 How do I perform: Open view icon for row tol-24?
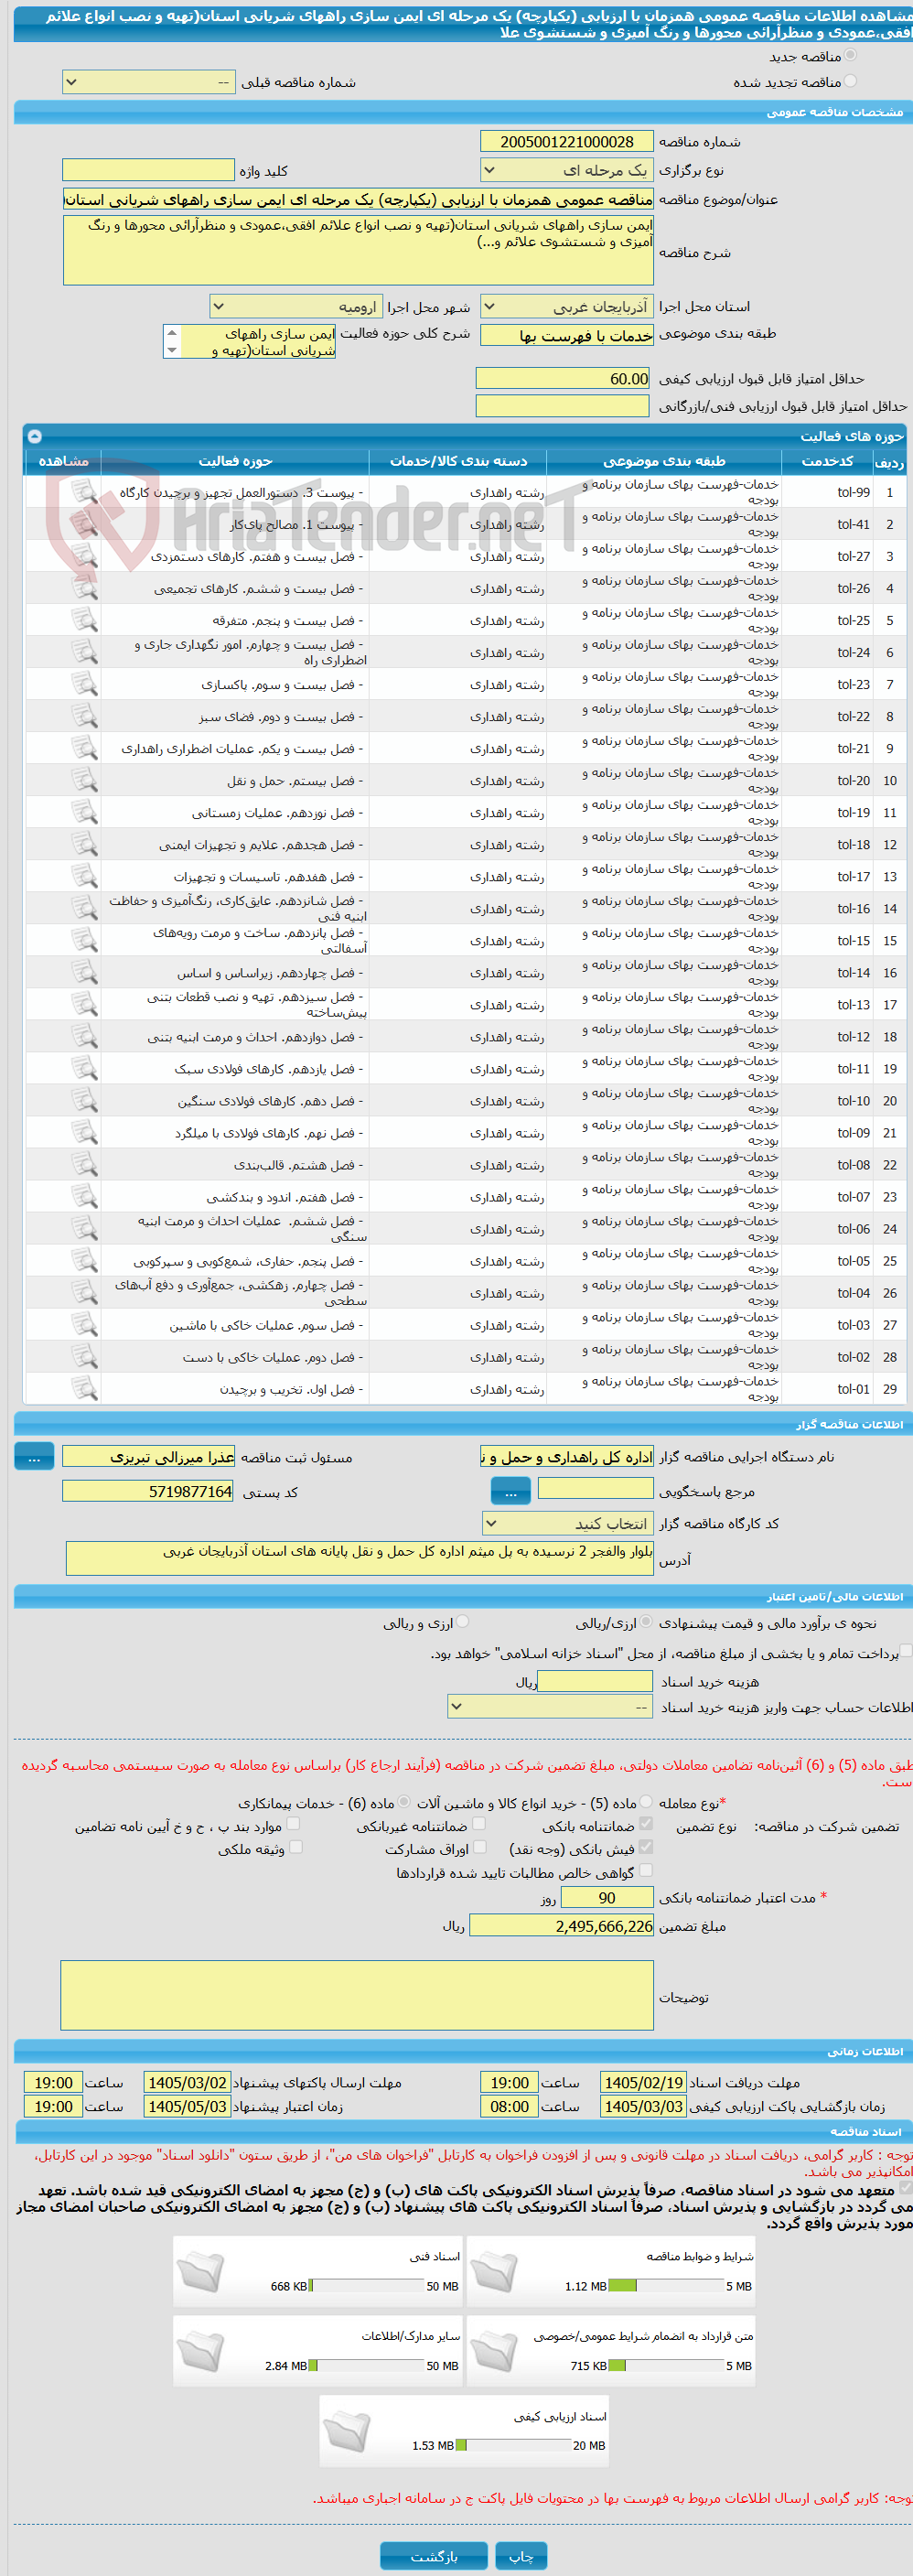[84, 652]
